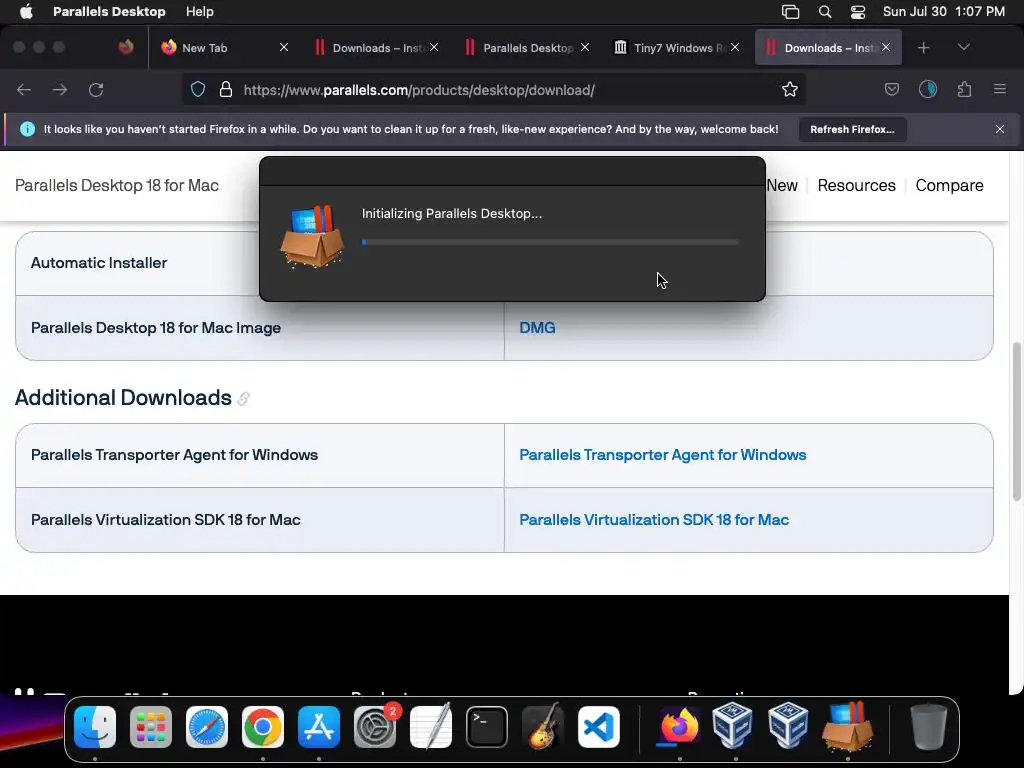The width and height of the screenshot is (1024, 768).
Task: Click Parallels Virtualization SDK 18 for Mac link
Action: pyautogui.click(x=654, y=520)
